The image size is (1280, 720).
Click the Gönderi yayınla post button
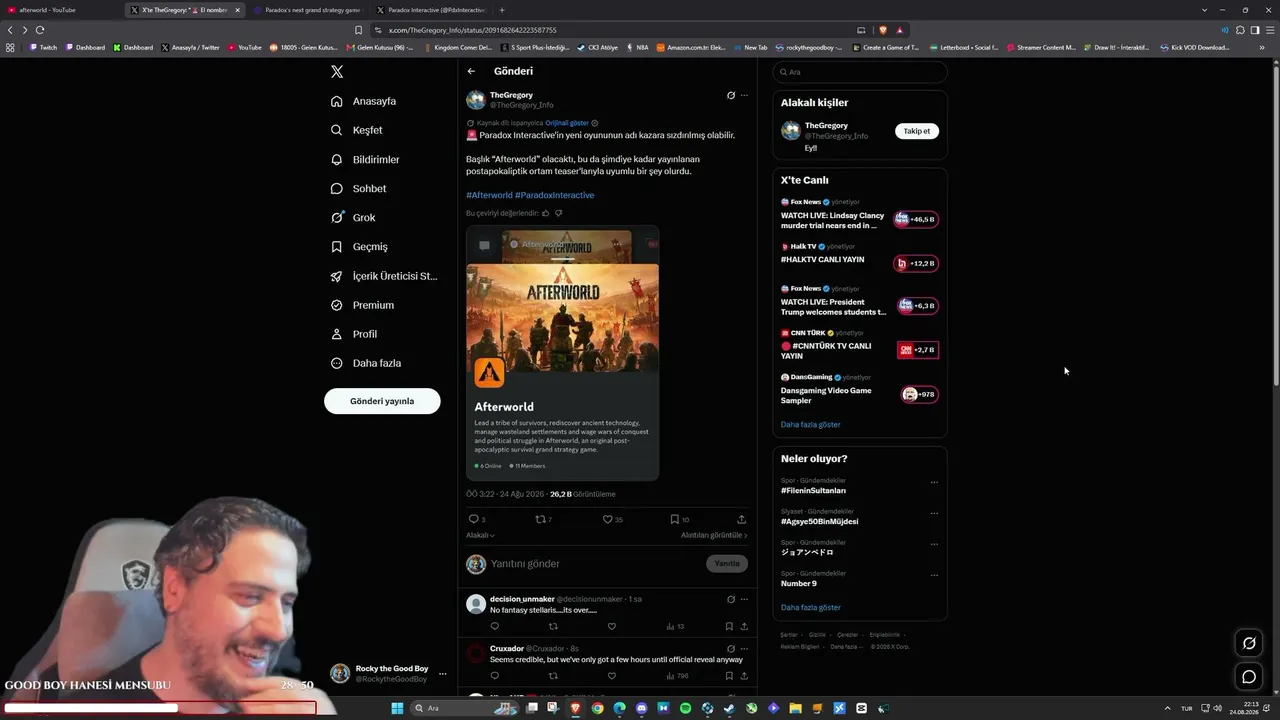(x=382, y=401)
